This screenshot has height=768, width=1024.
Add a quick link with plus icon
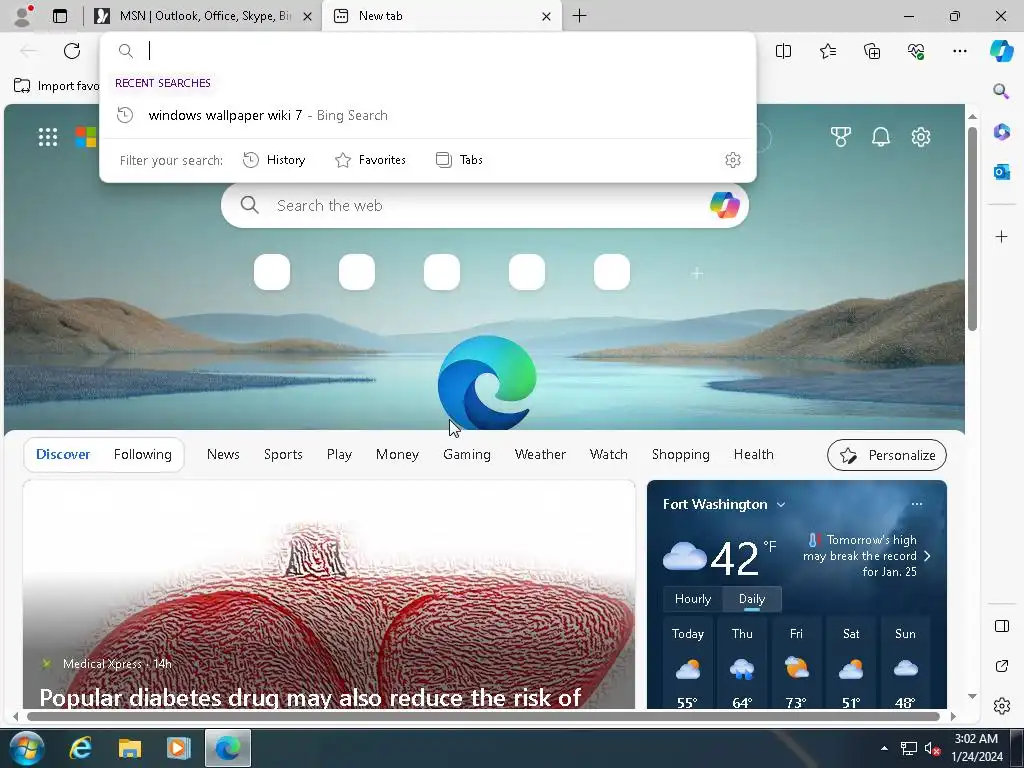tap(697, 273)
